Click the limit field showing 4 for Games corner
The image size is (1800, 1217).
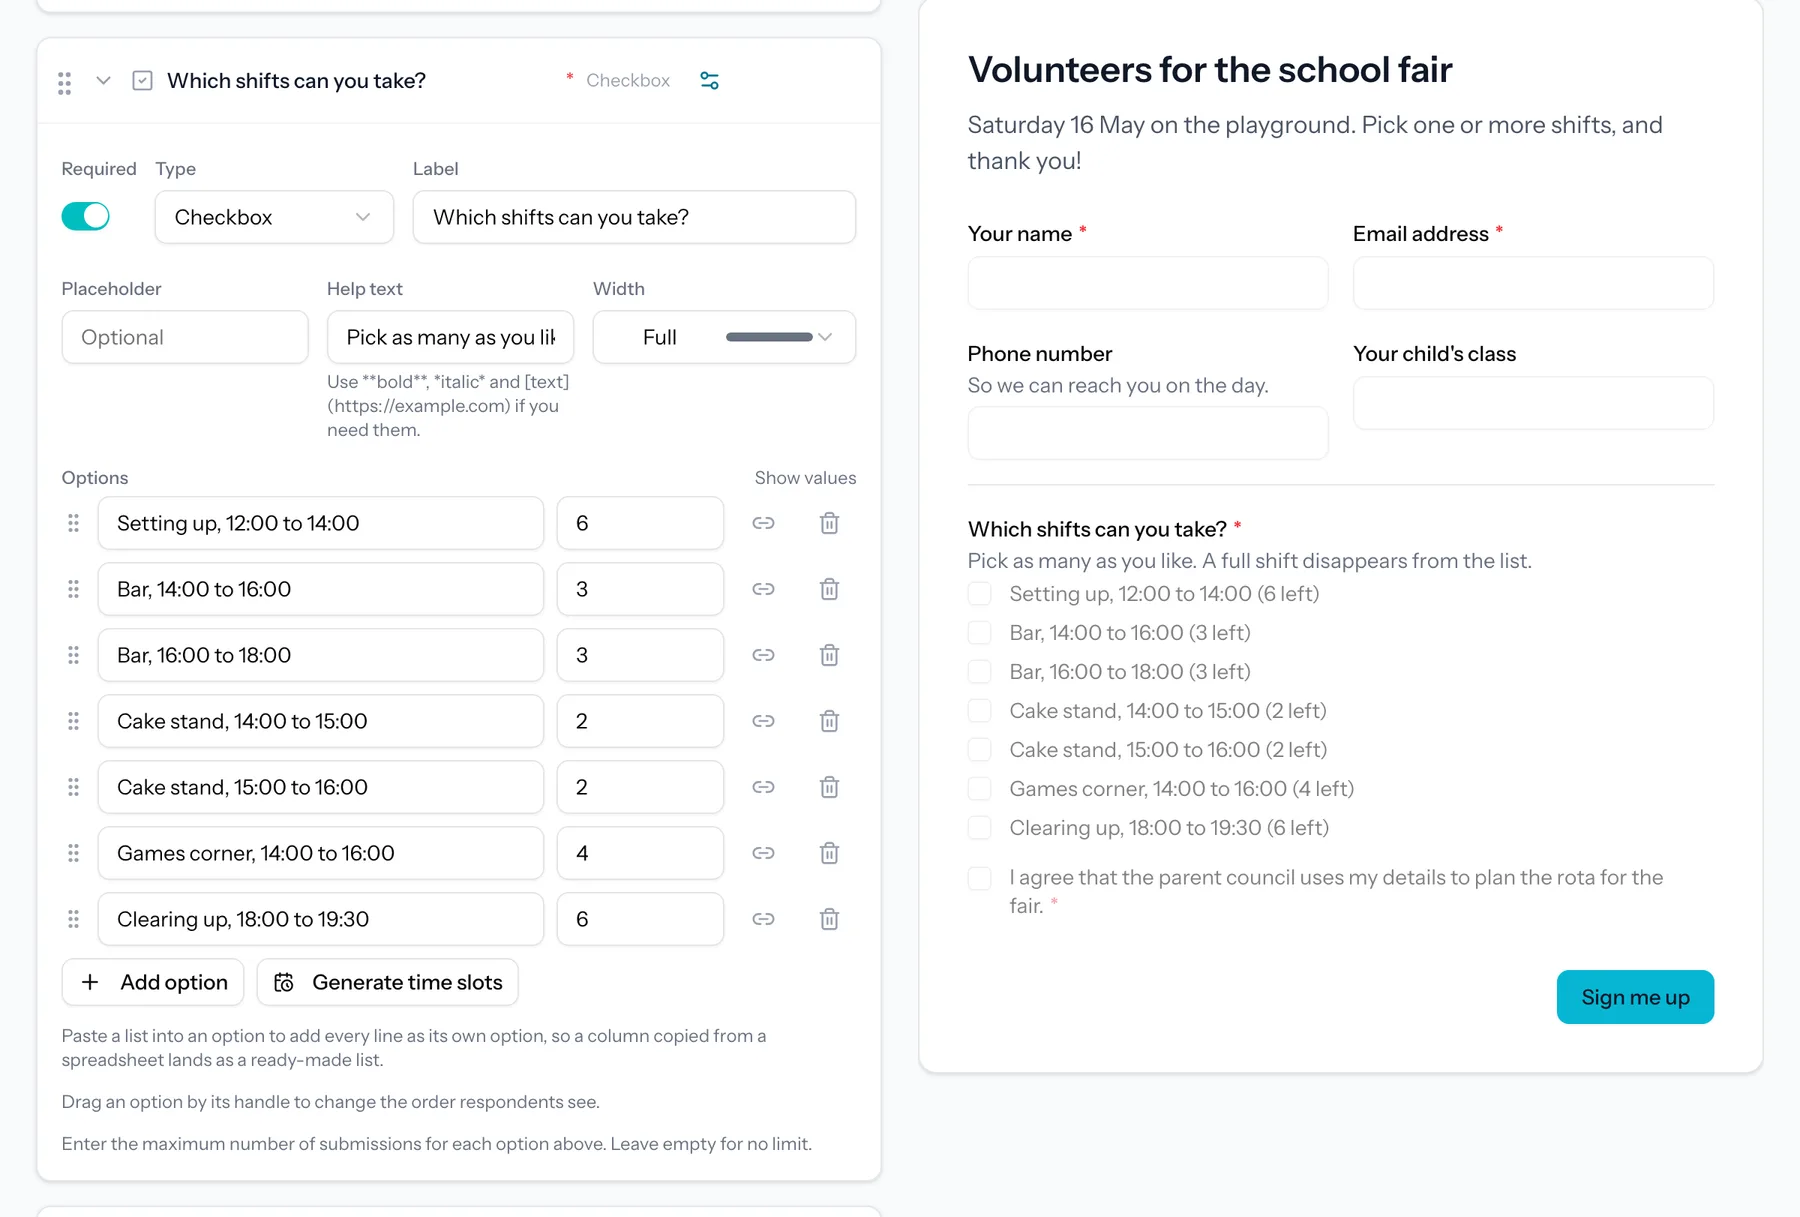640,853
